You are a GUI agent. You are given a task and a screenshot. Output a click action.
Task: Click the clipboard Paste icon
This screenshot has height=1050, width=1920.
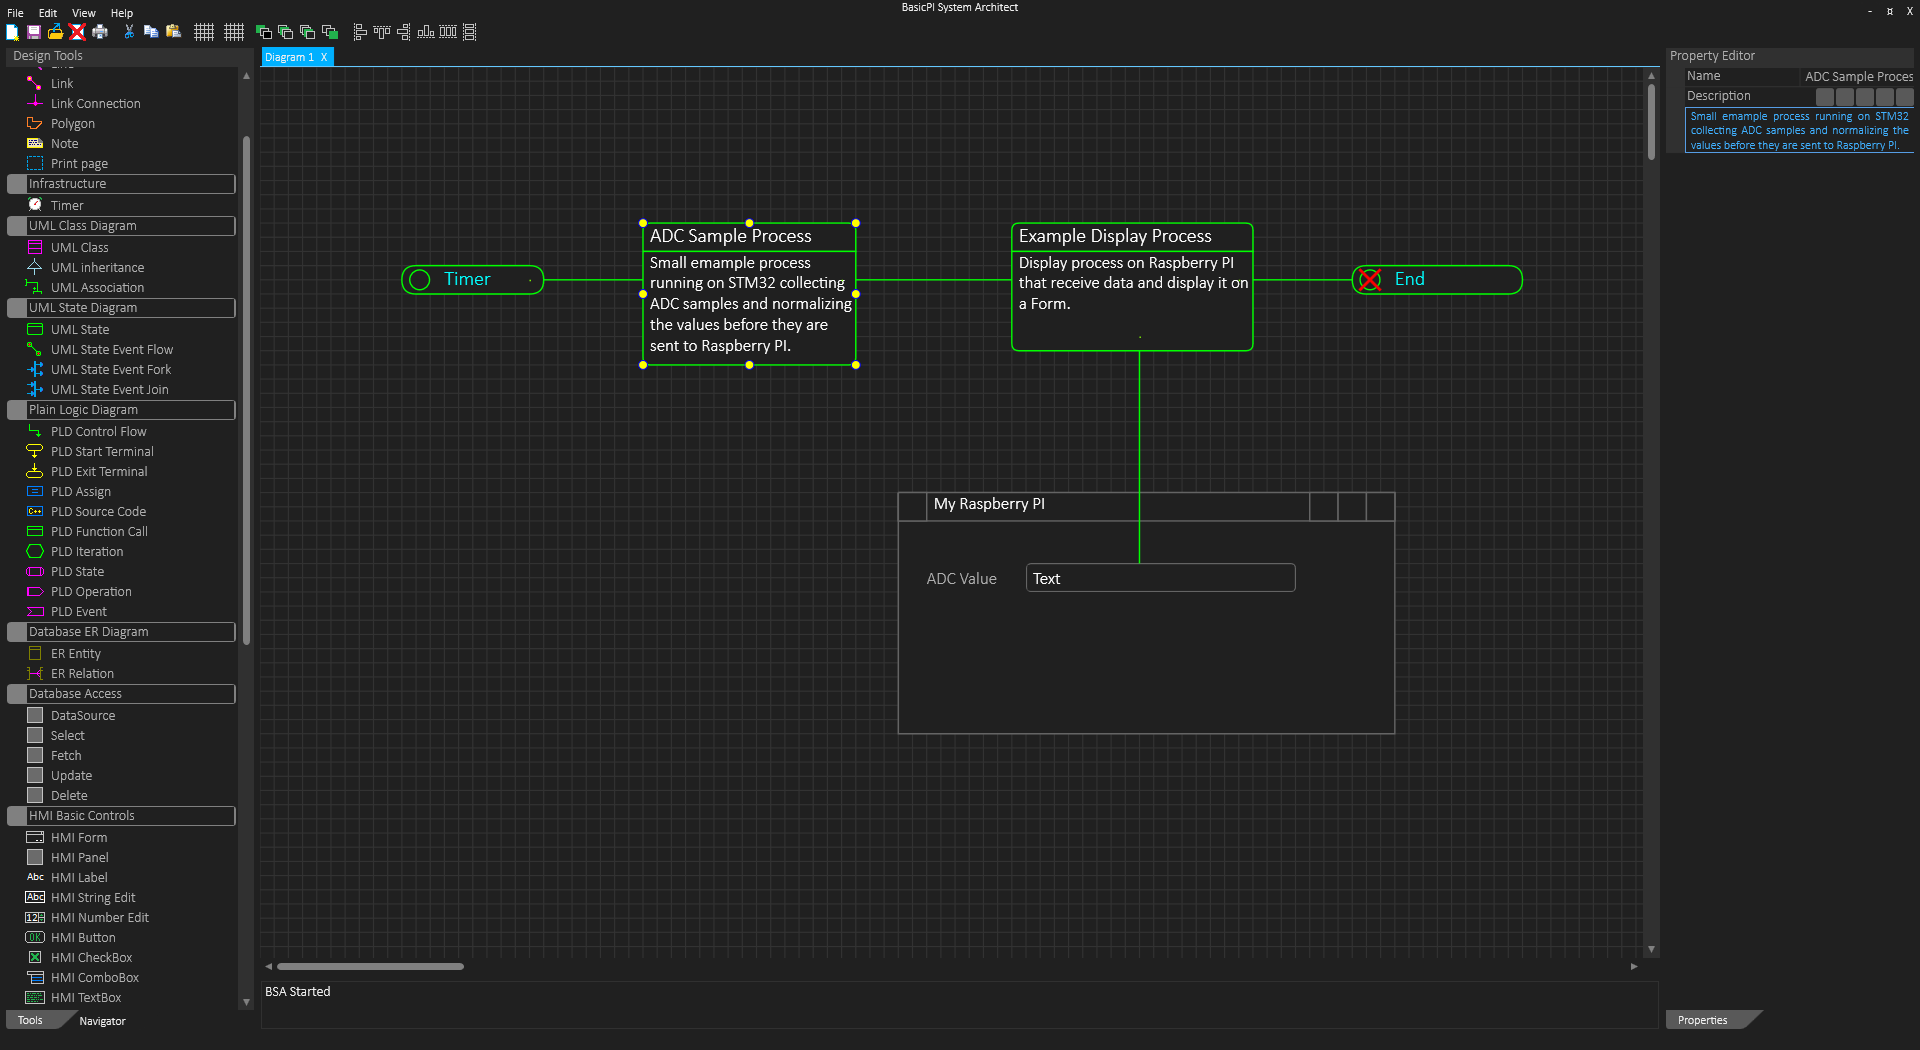point(173,32)
